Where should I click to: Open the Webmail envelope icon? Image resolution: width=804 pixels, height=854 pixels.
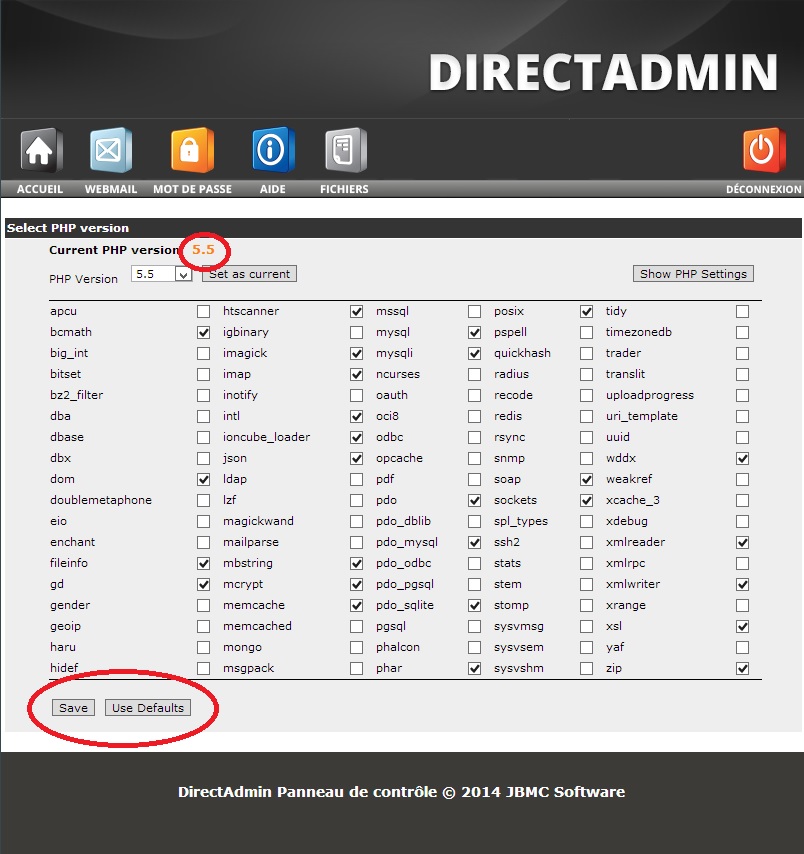pos(111,150)
